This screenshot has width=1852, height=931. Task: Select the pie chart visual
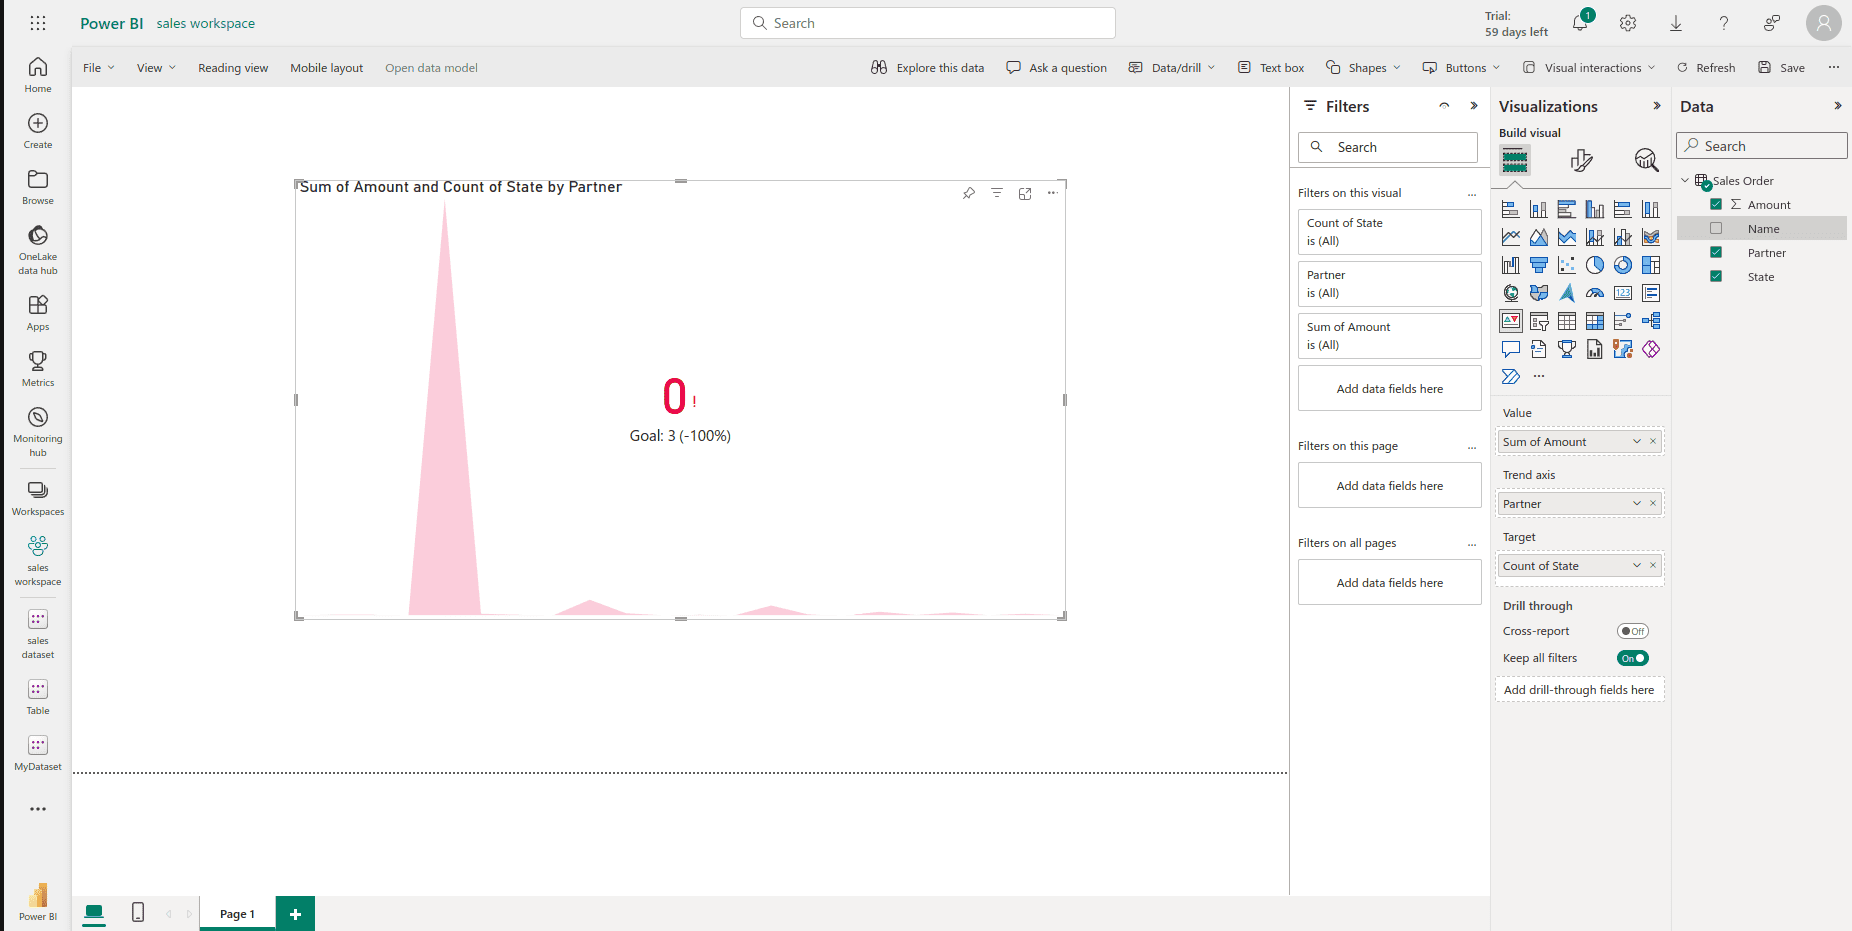point(1595,265)
